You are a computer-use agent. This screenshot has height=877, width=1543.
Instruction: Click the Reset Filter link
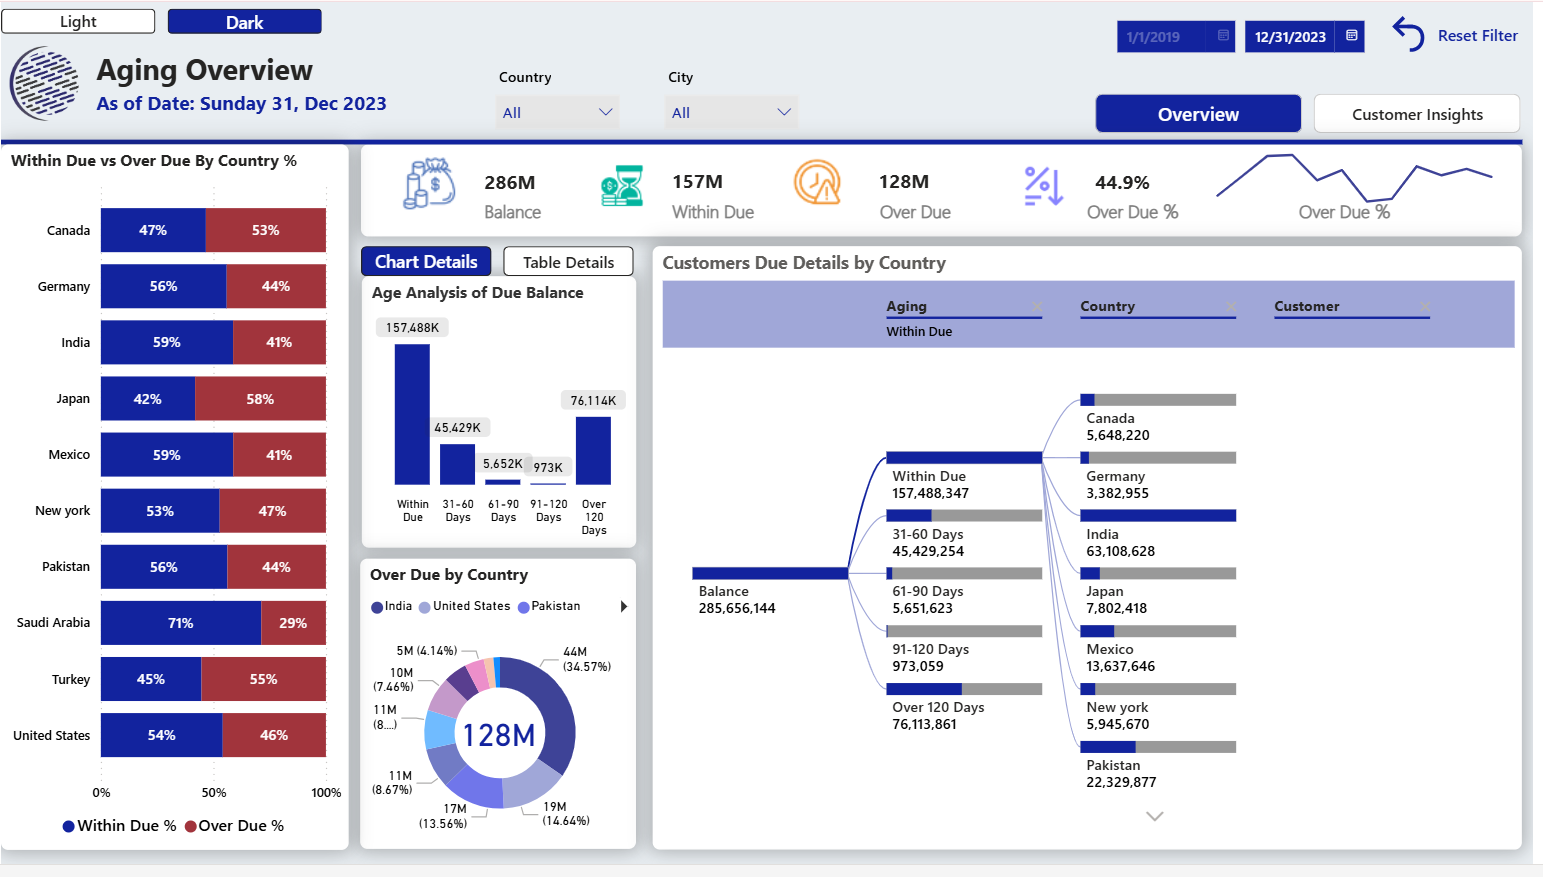[x=1477, y=35]
